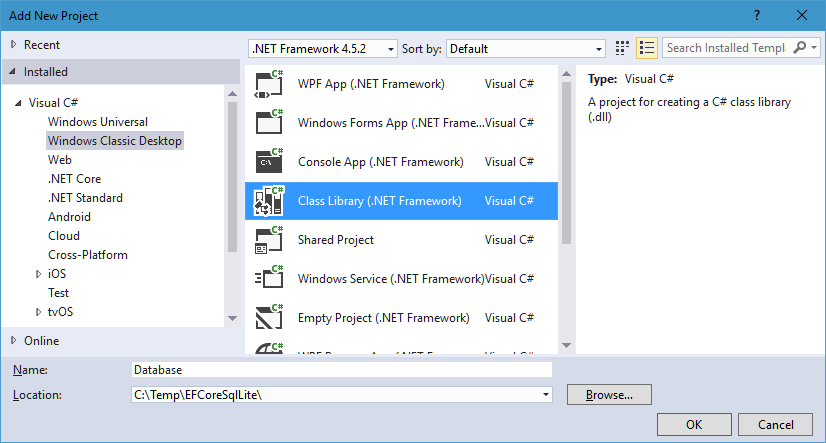Select the .NET Core category
Screen dimensions: 826x443
pyautogui.click(x=74, y=179)
